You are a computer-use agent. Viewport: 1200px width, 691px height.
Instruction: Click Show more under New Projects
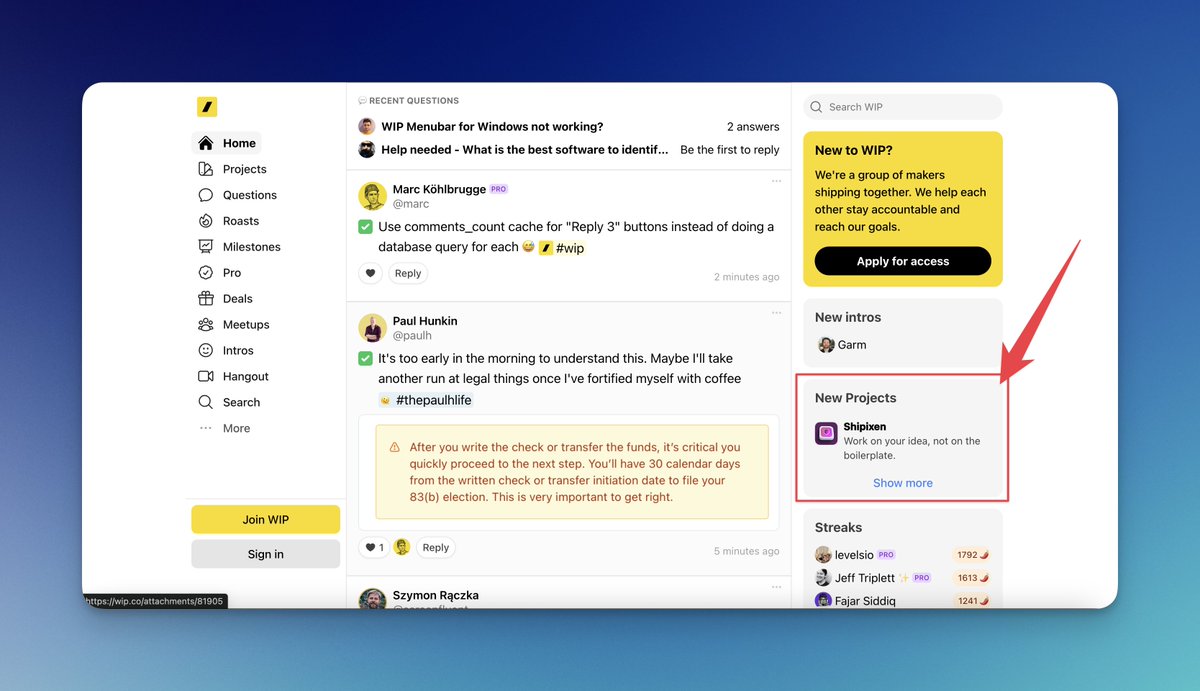(903, 483)
